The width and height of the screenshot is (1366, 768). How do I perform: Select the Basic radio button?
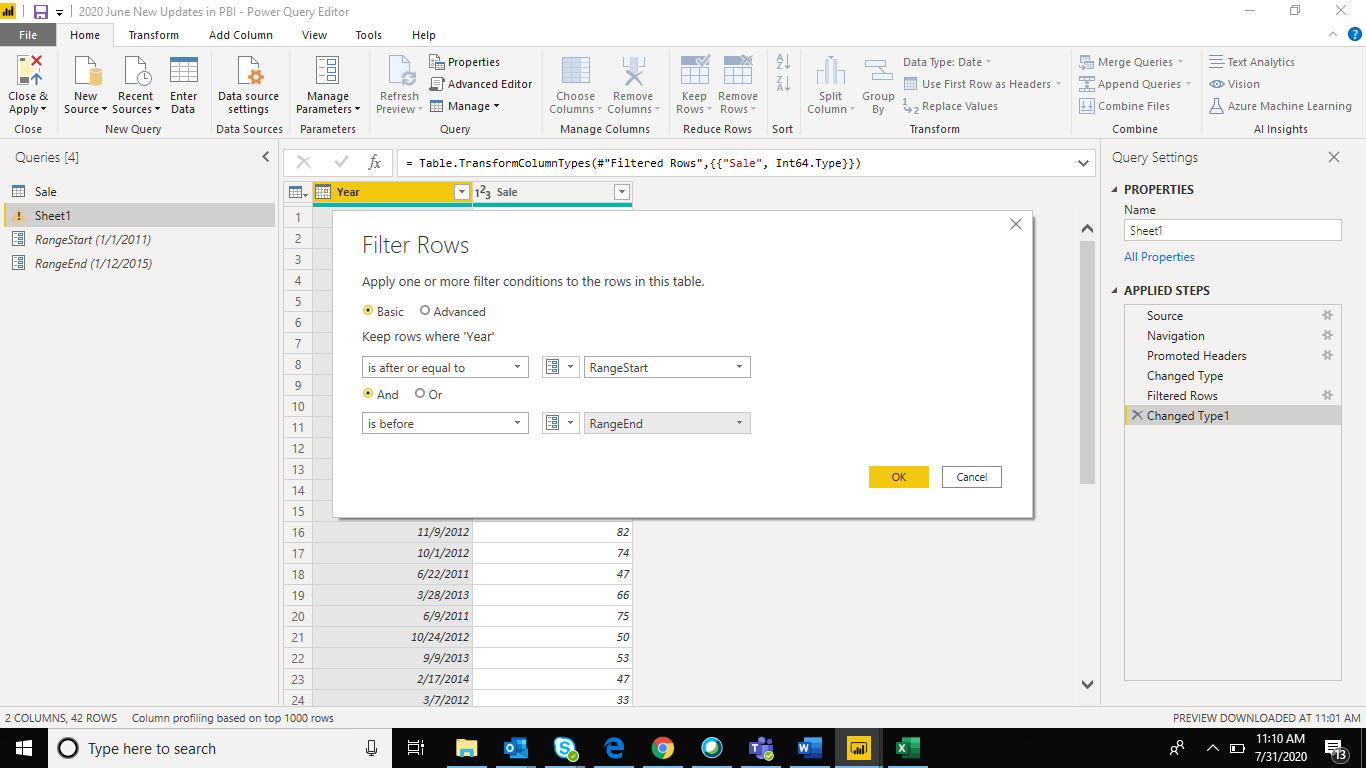[368, 311]
